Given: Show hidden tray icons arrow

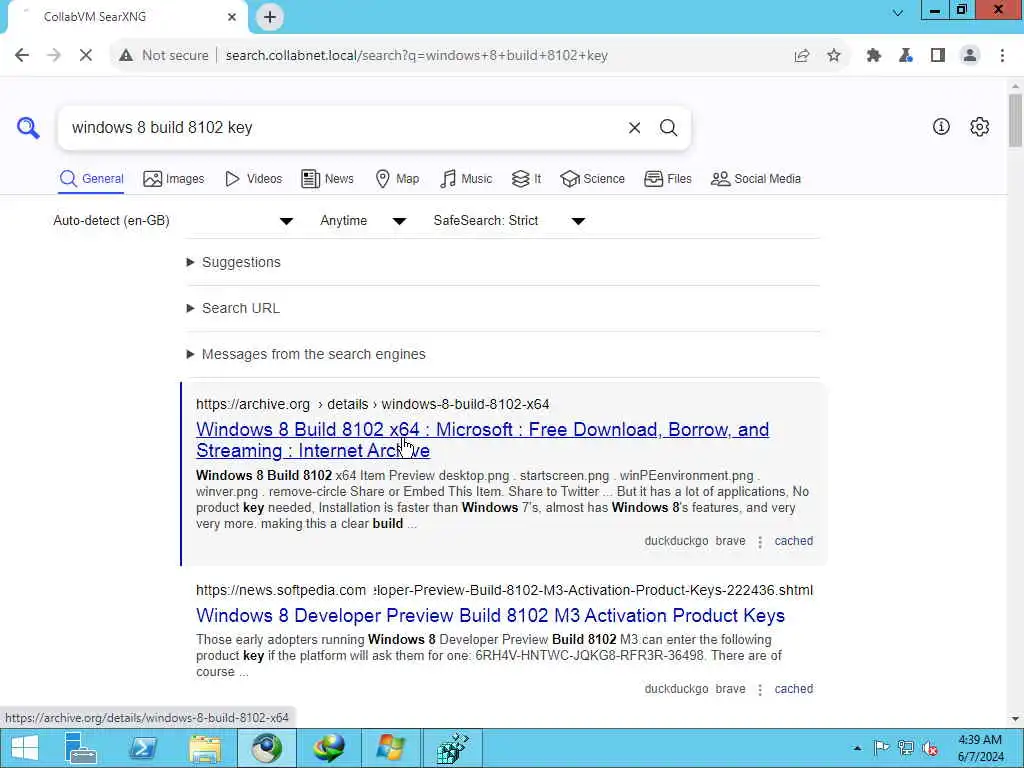Looking at the screenshot, I should 857,748.
